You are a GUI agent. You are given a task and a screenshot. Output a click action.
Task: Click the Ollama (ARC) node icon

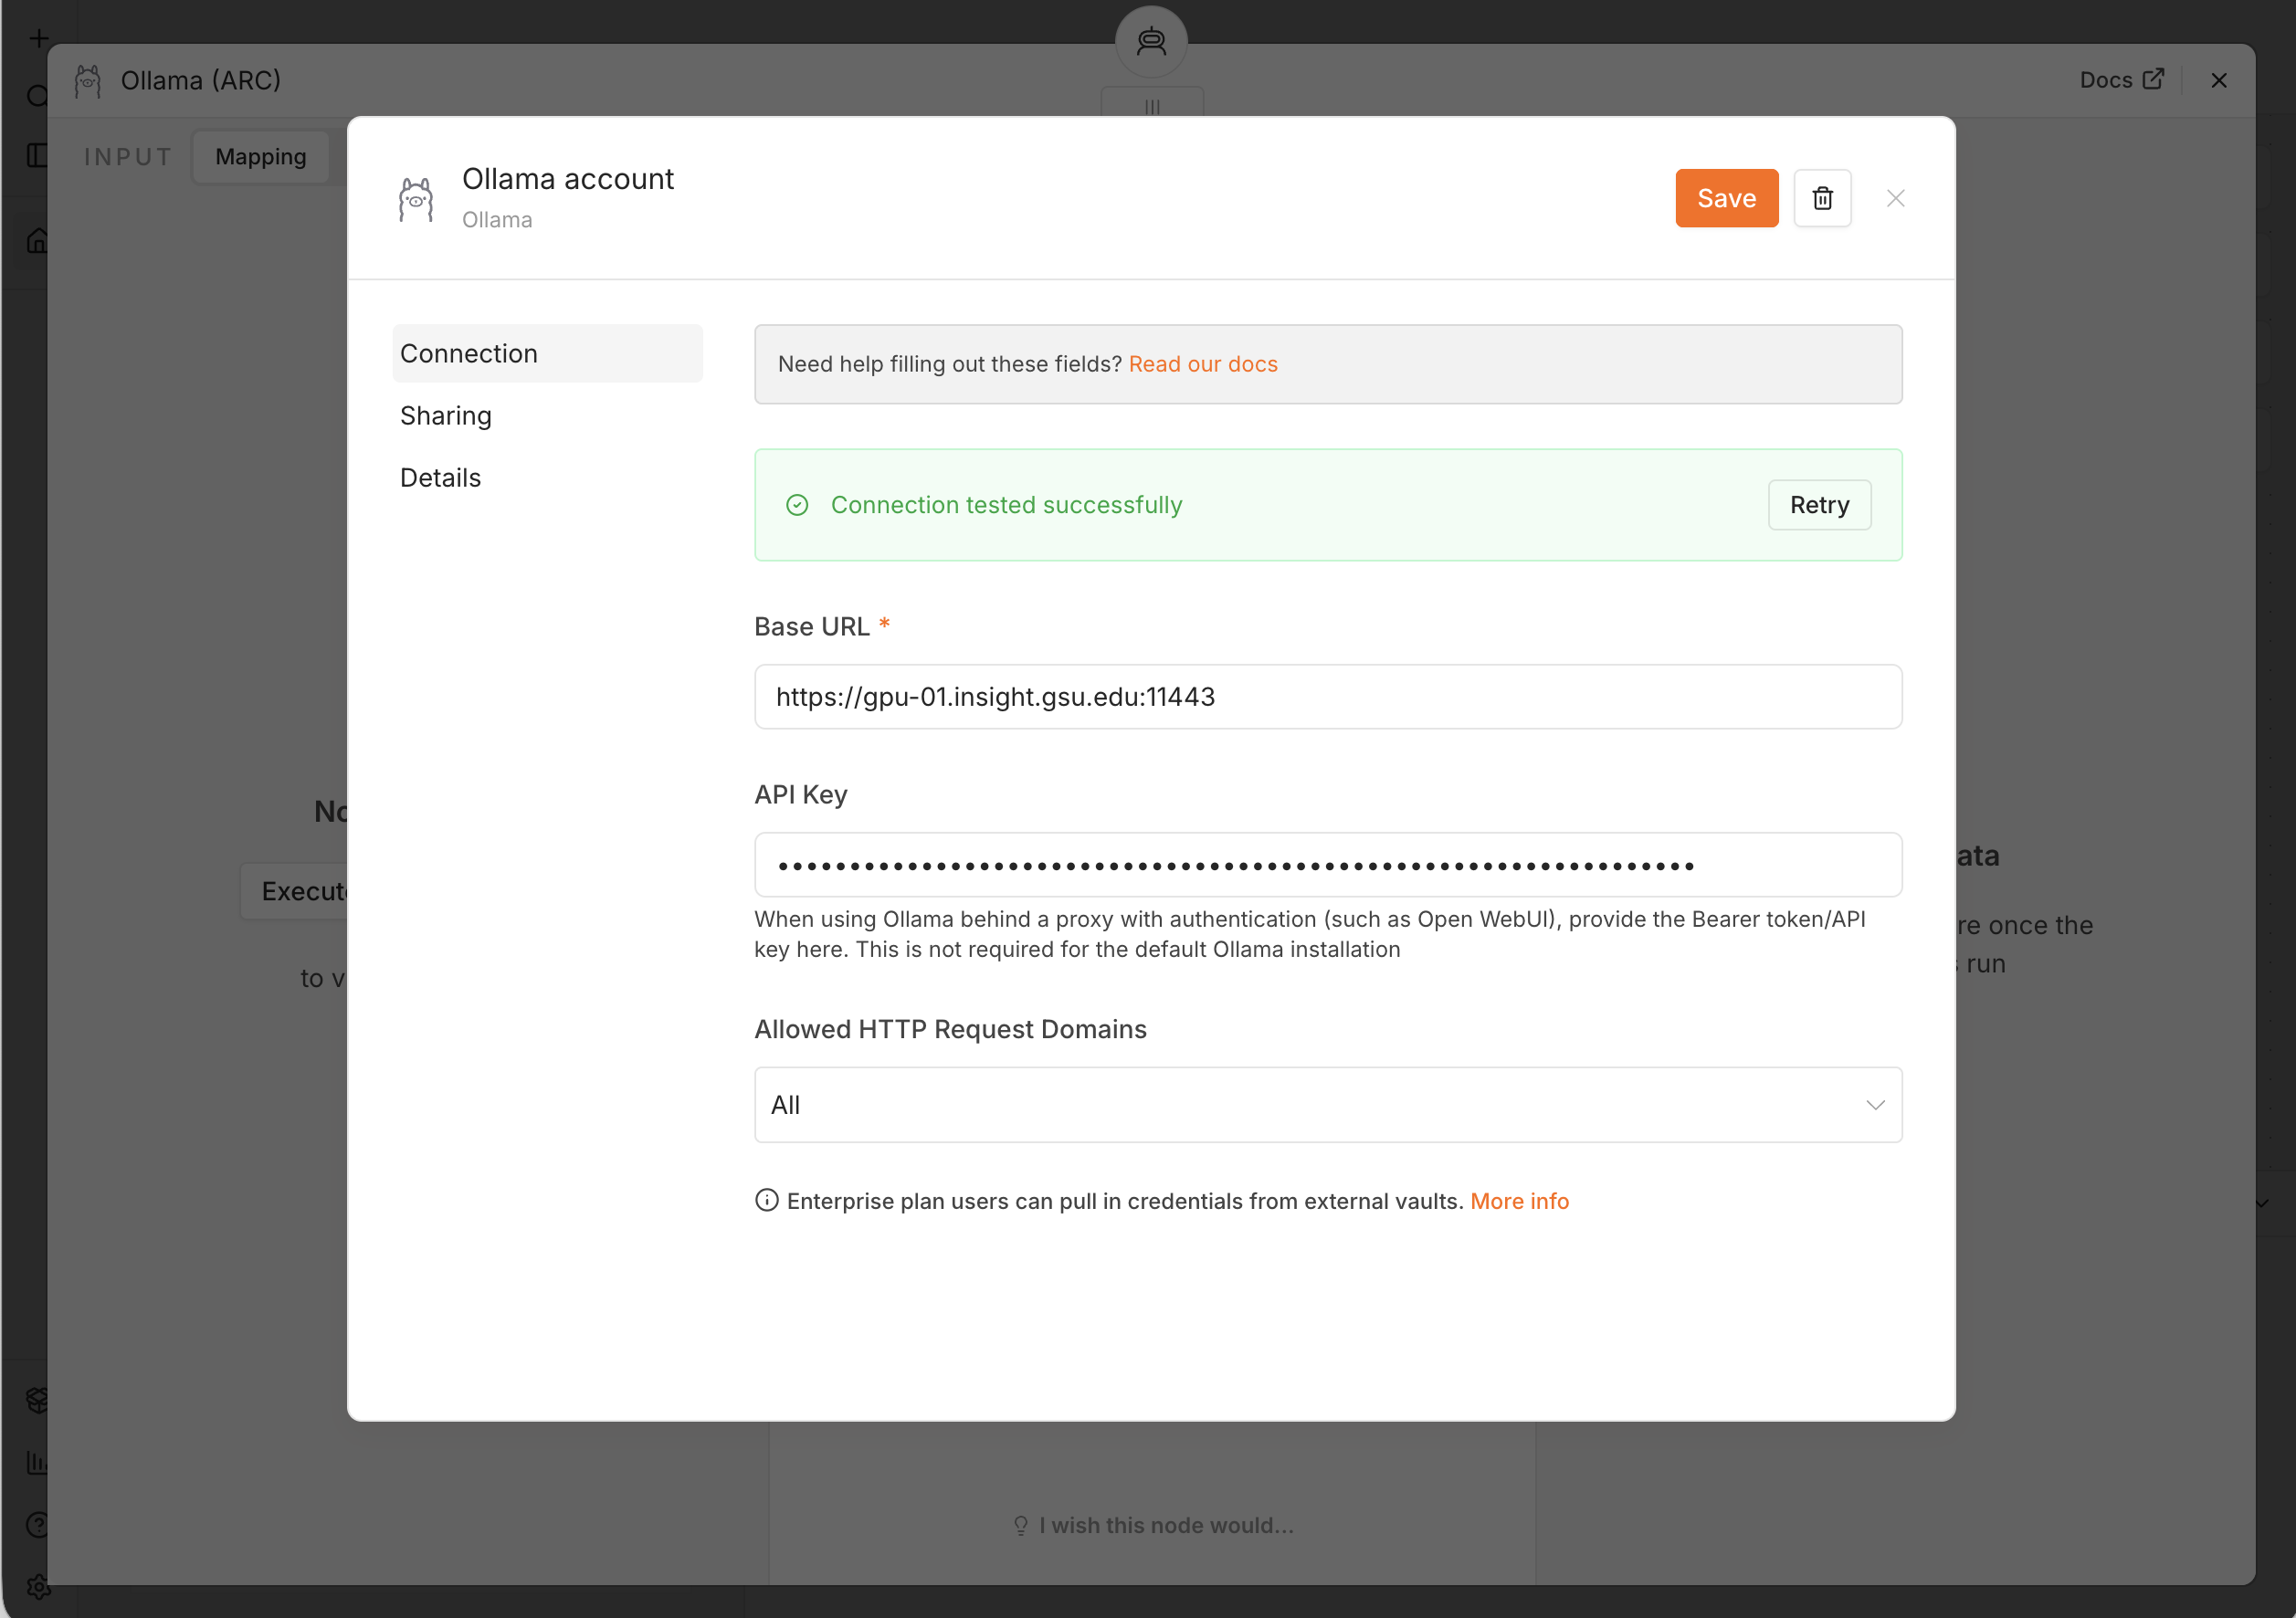click(x=88, y=80)
